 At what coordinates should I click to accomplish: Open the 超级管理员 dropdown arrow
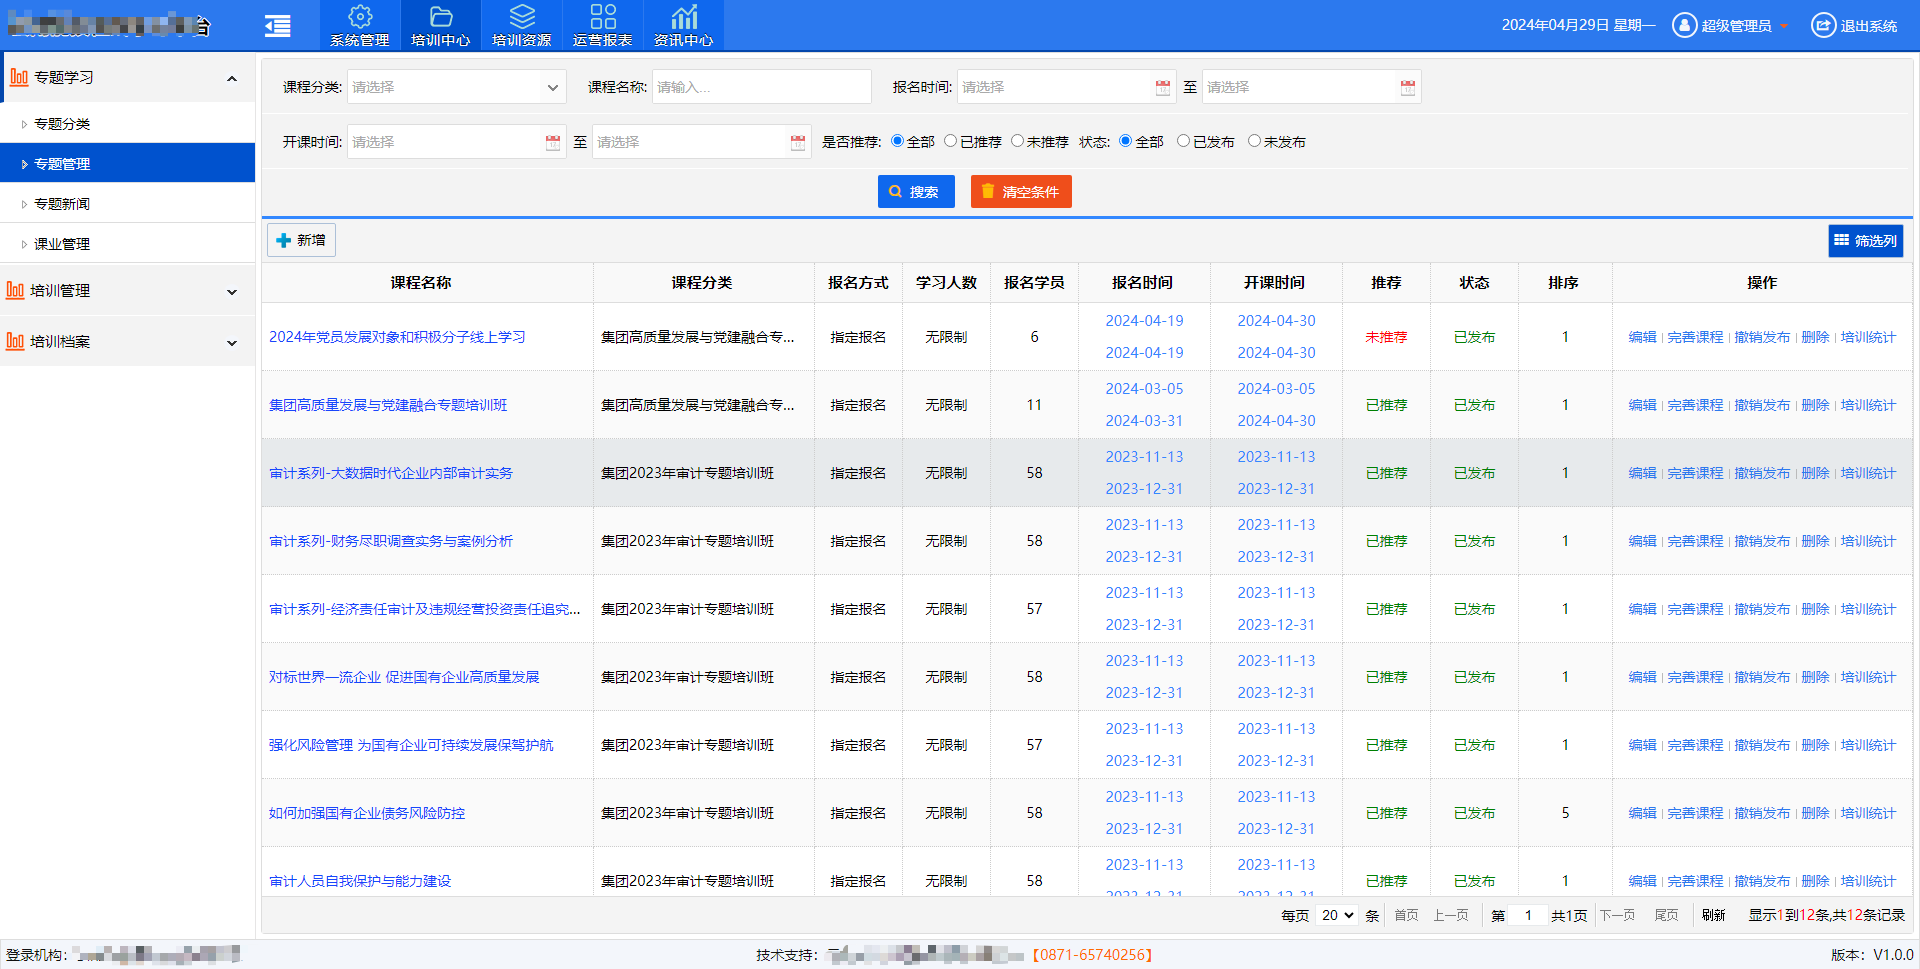(1783, 26)
